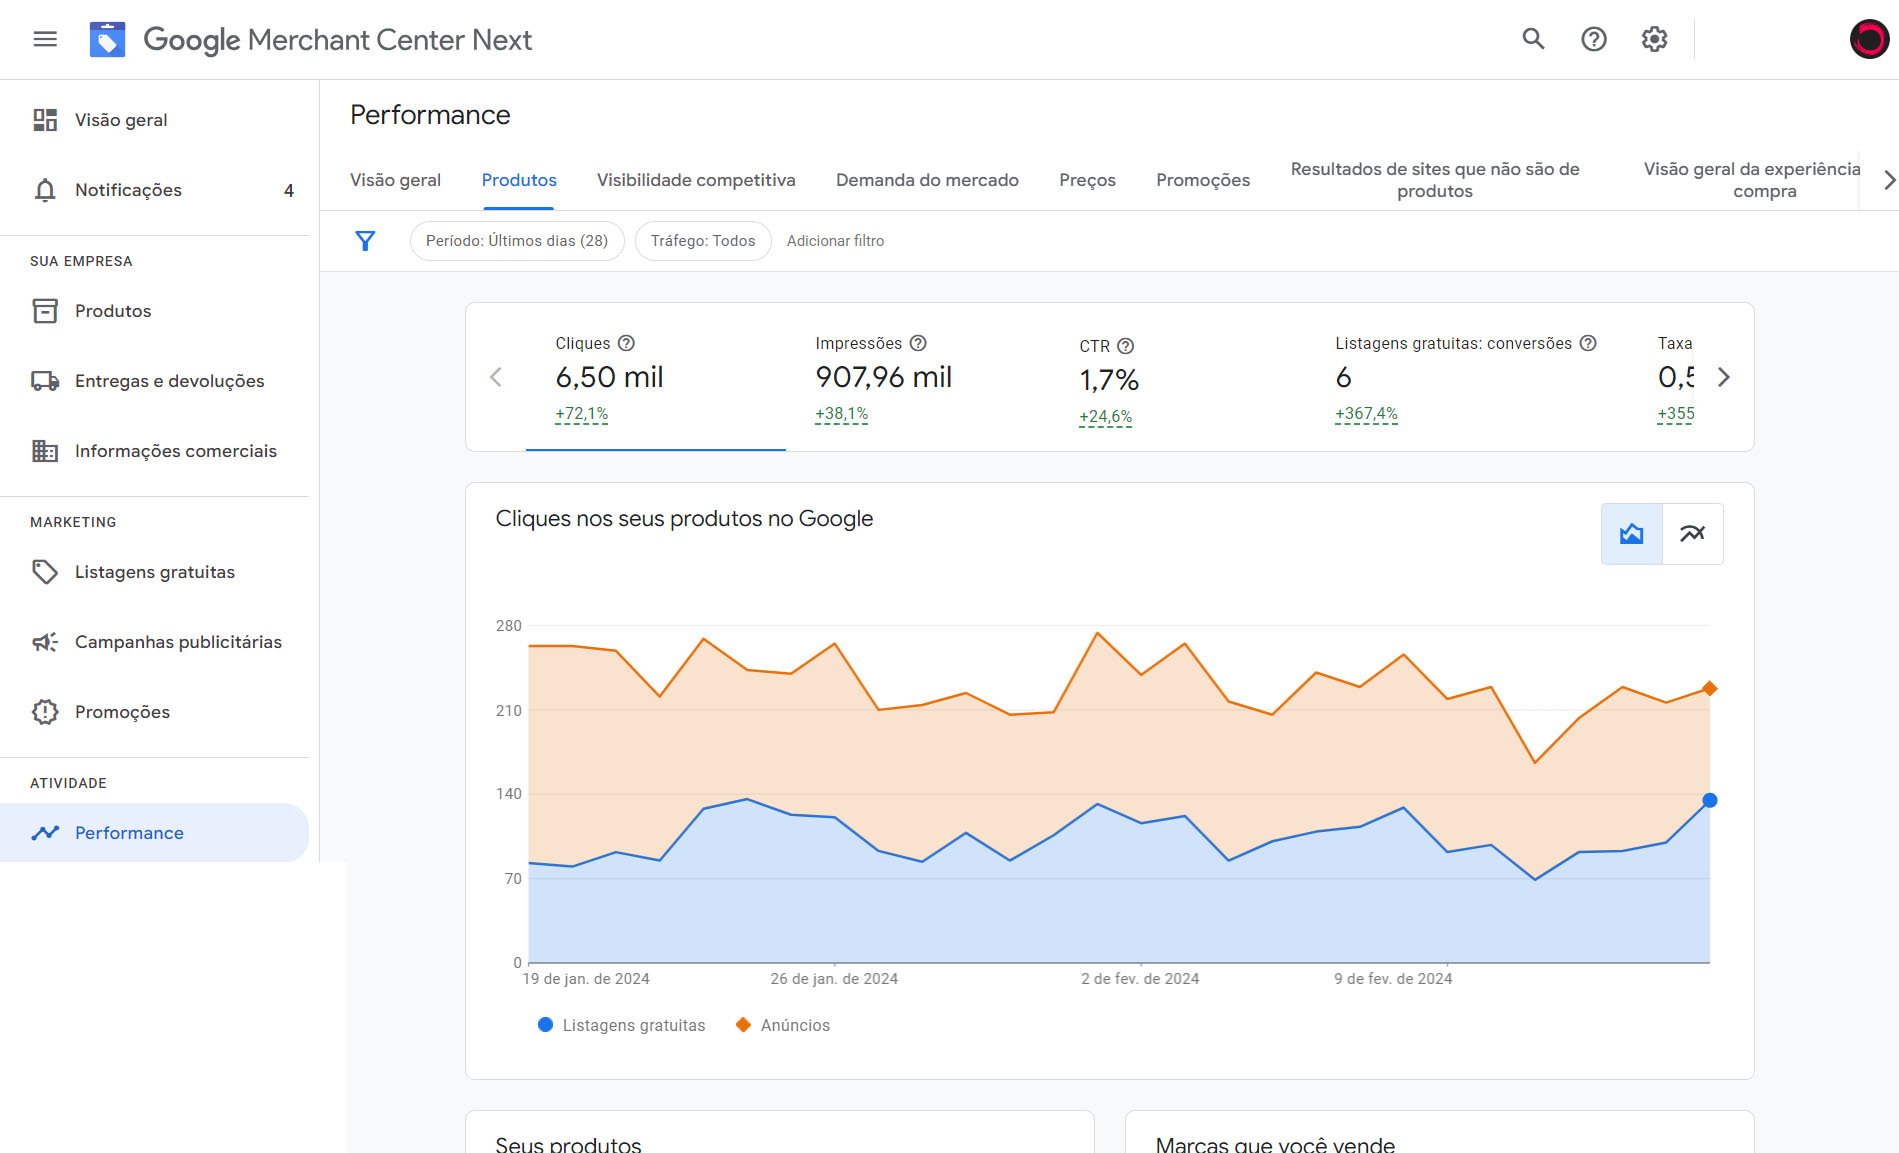Open the hamburger main menu

click(x=45, y=39)
